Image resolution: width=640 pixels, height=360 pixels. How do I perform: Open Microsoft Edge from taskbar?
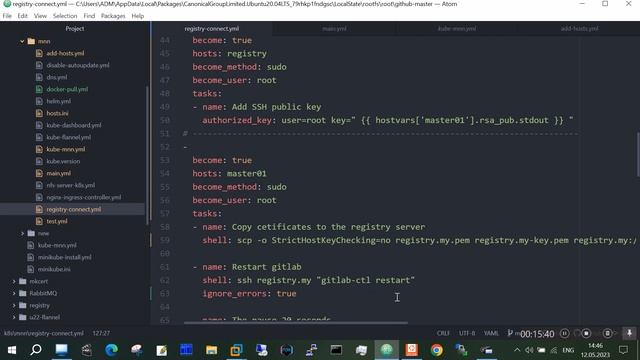[111, 350]
